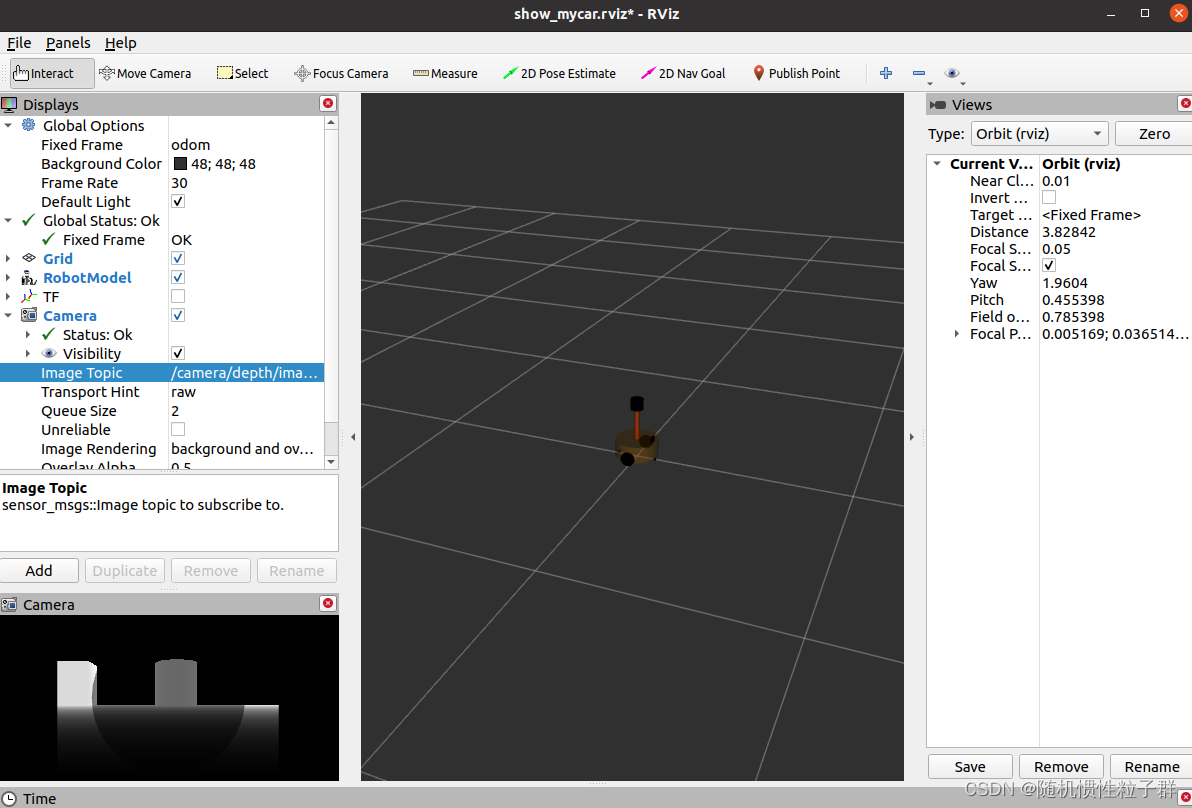1192x808 pixels.
Task: Activate the Publish Point tool
Action: pyautogui.click(x=797, y=74)
